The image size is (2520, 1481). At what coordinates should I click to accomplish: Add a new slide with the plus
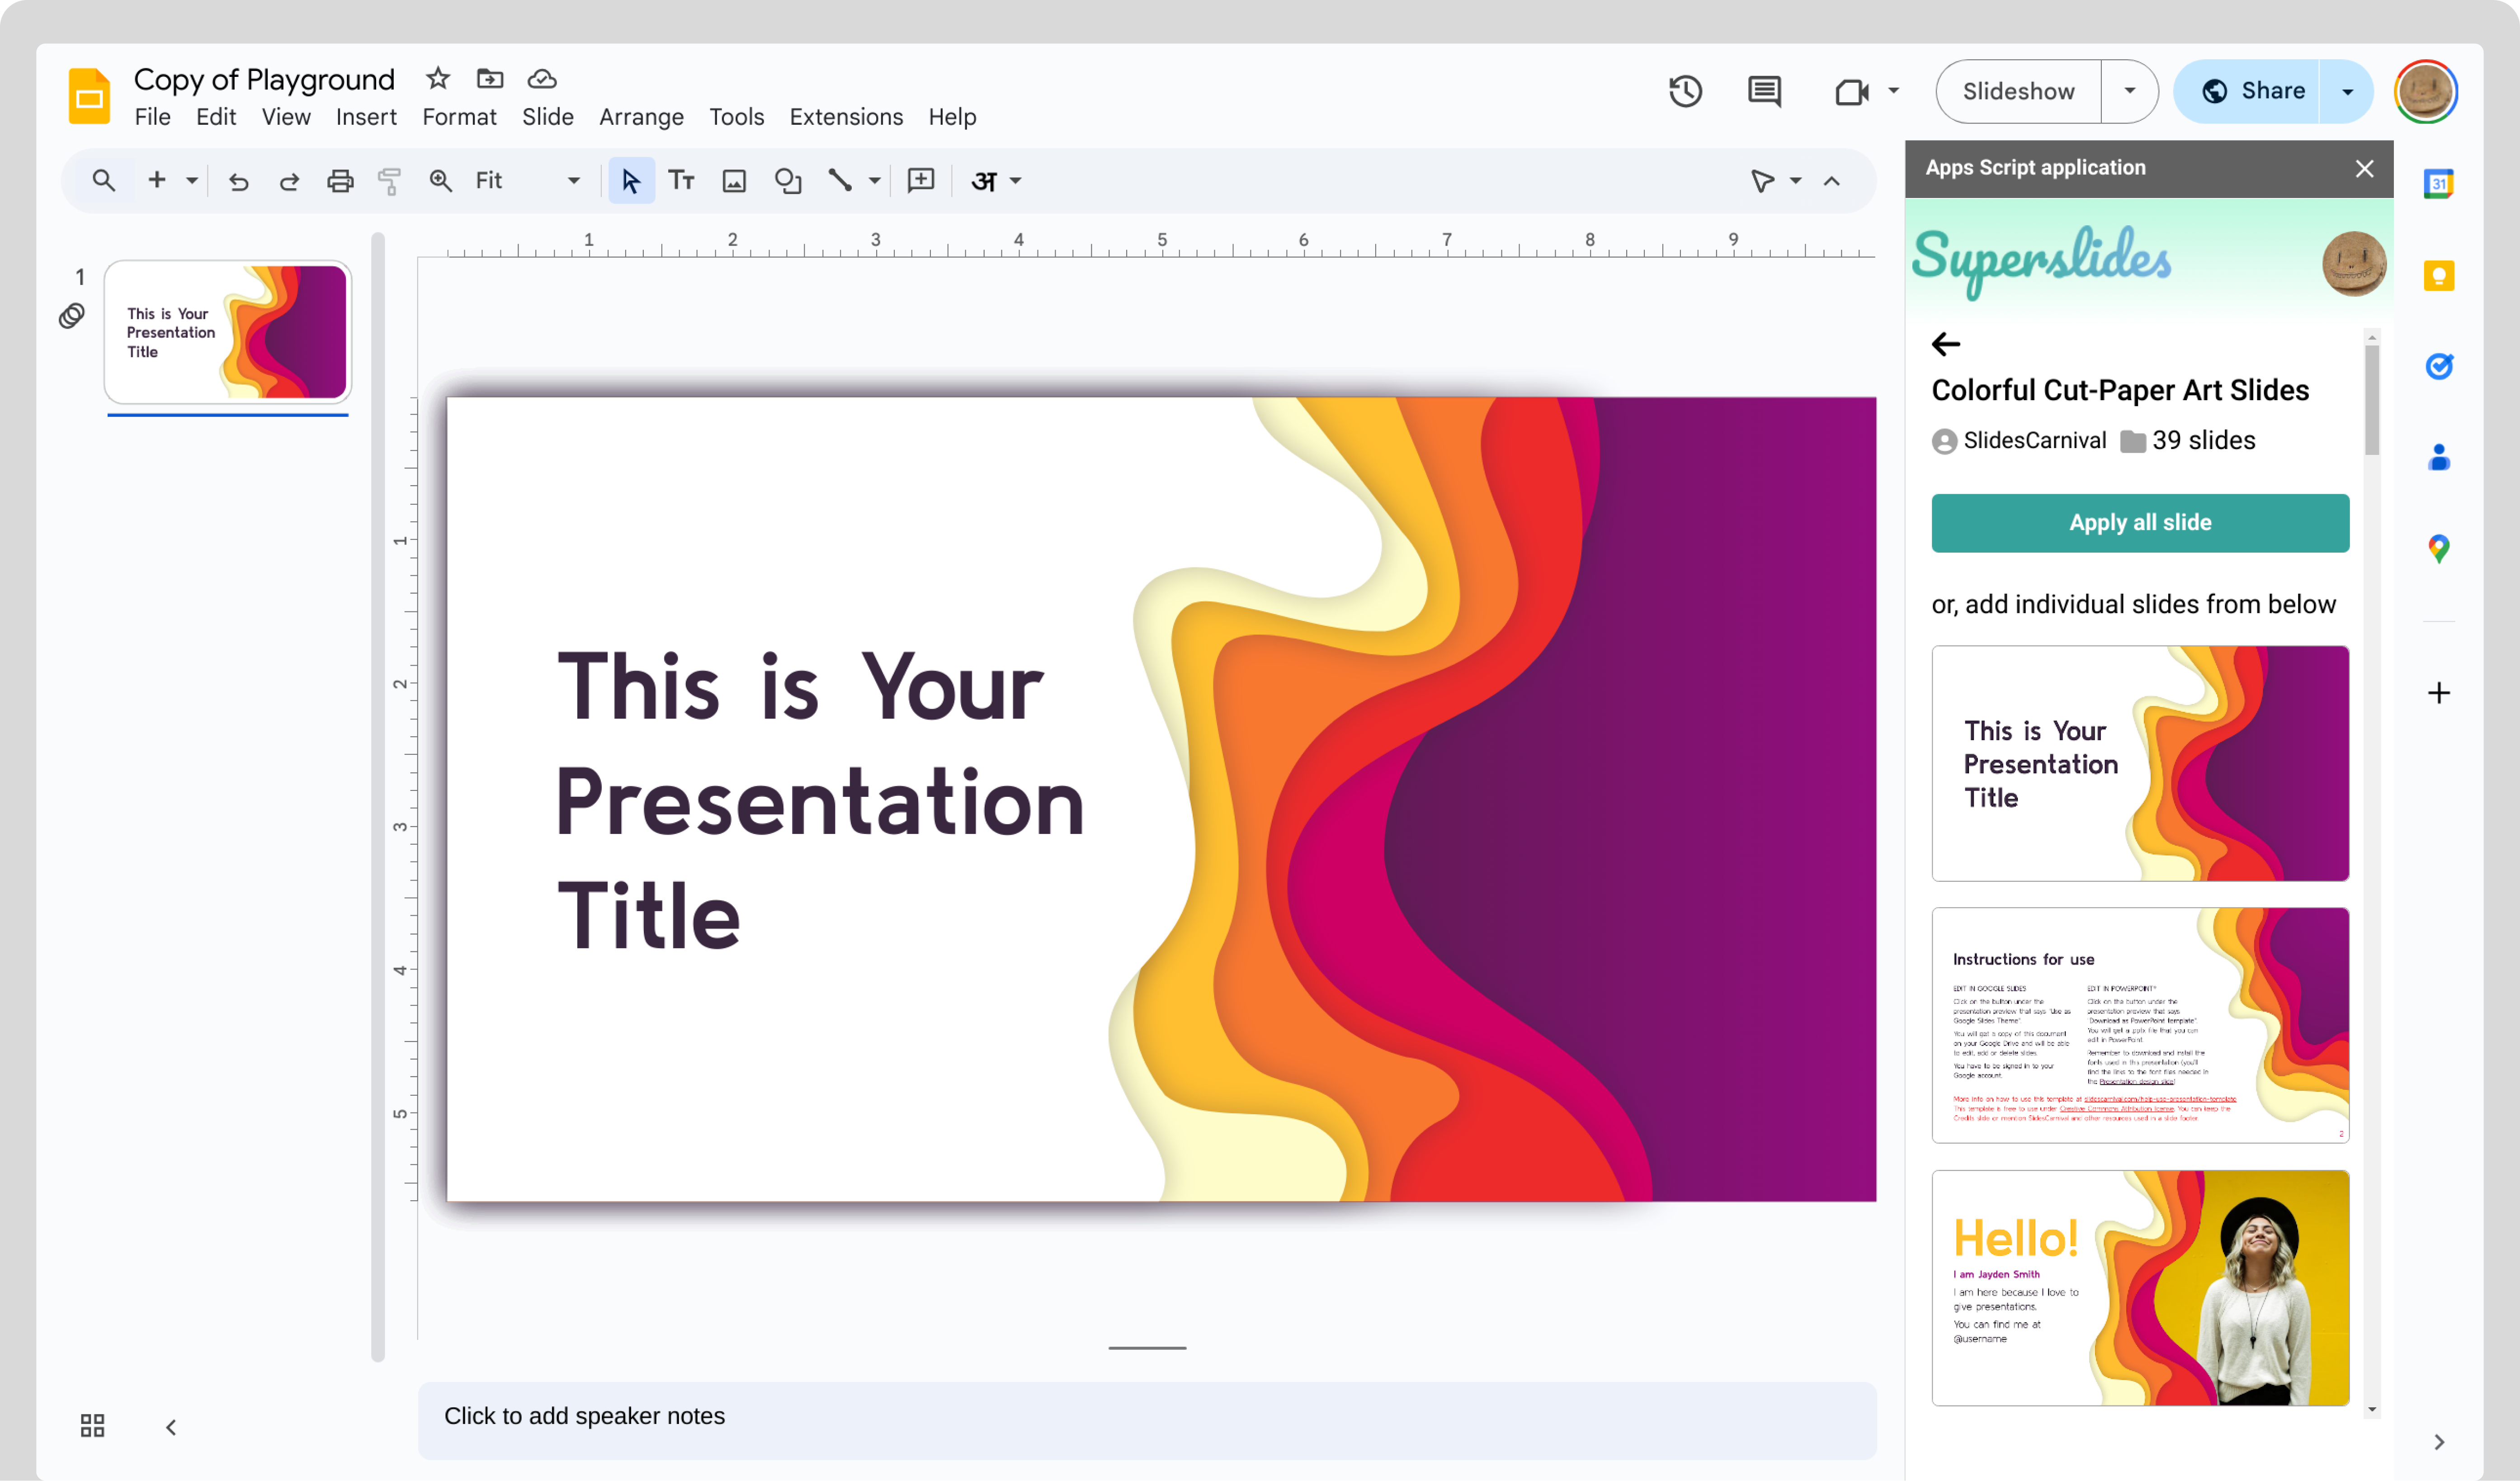coord(157,180)
